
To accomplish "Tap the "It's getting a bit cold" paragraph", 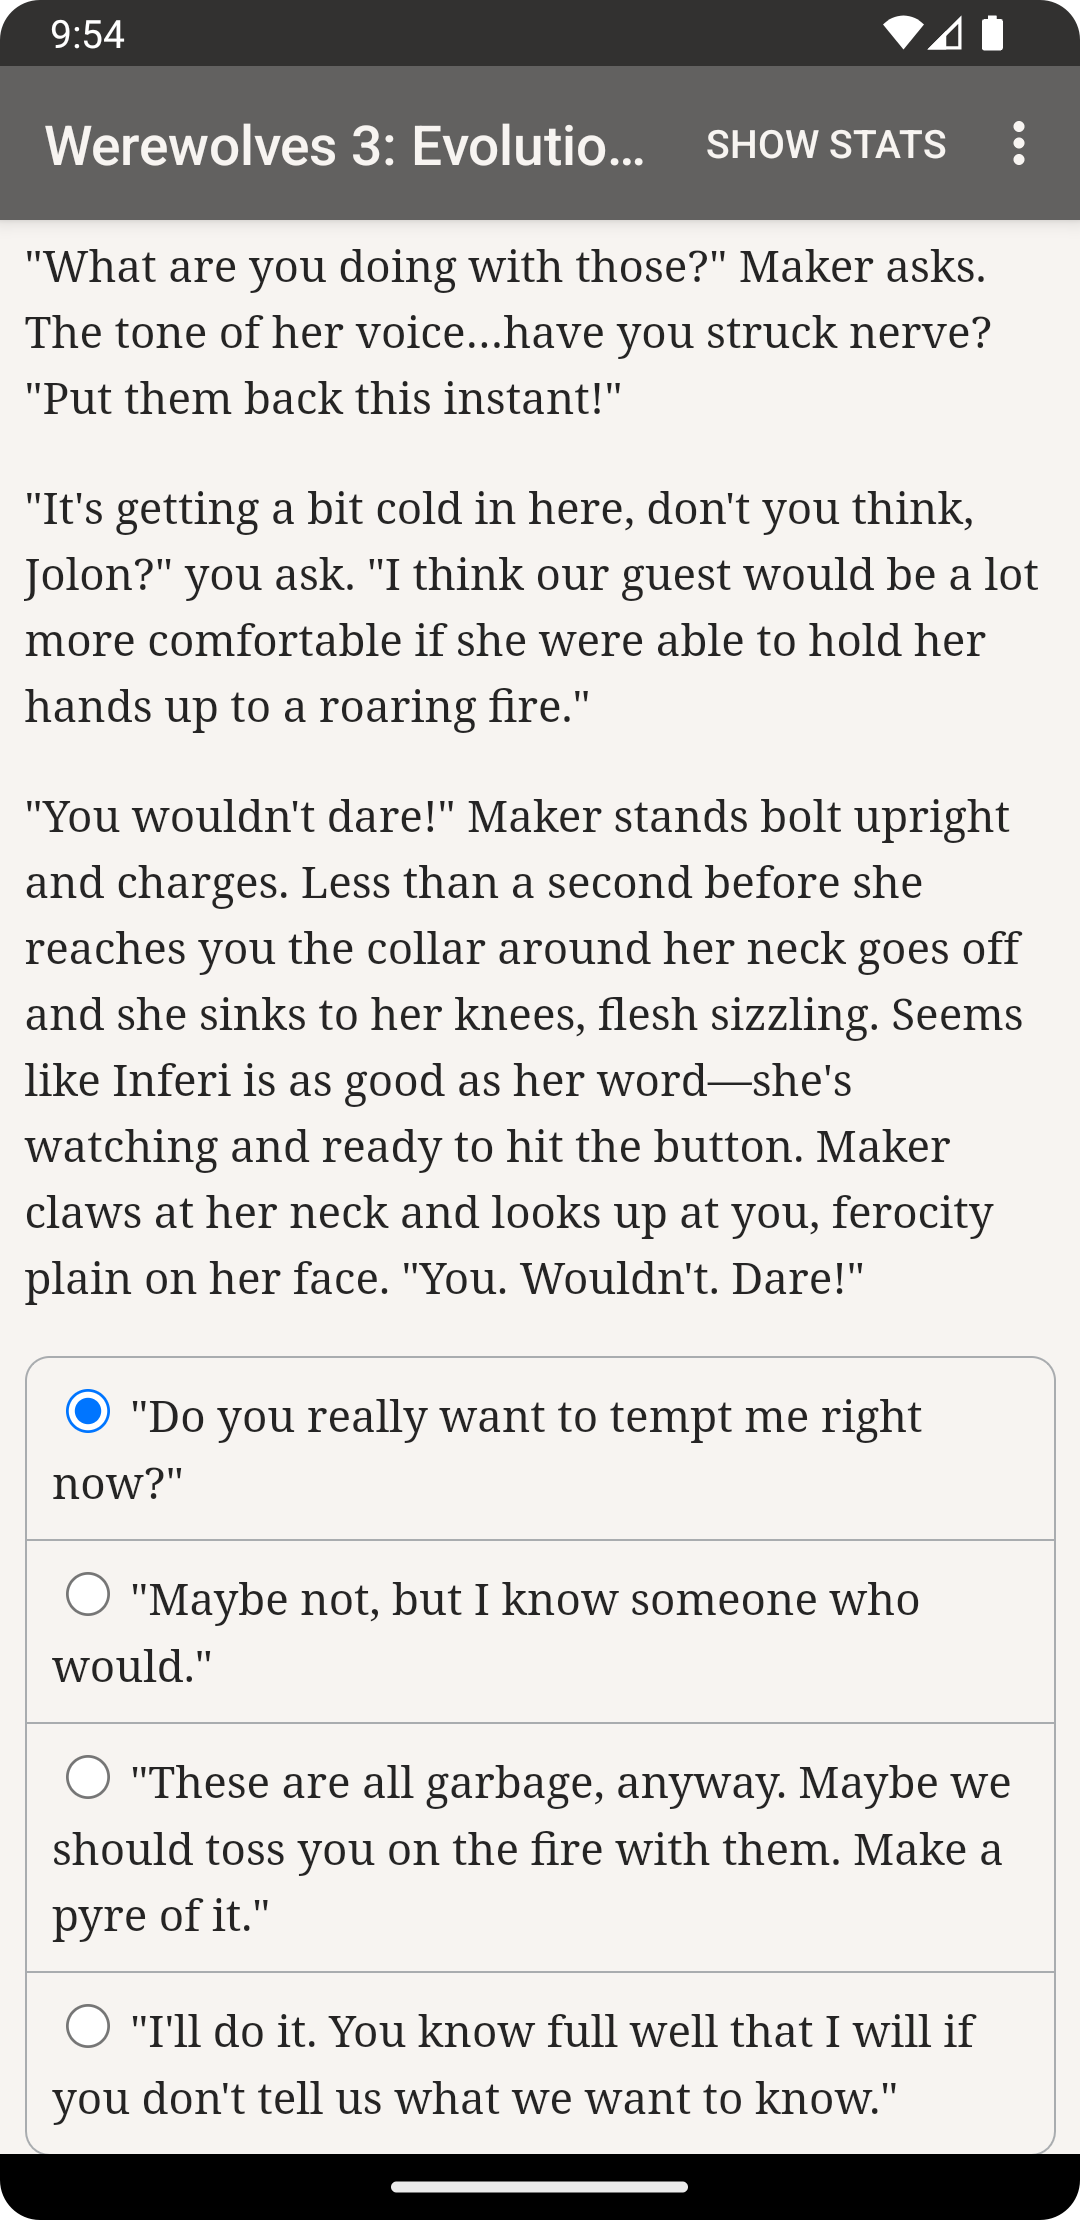I will pos(530,607).
